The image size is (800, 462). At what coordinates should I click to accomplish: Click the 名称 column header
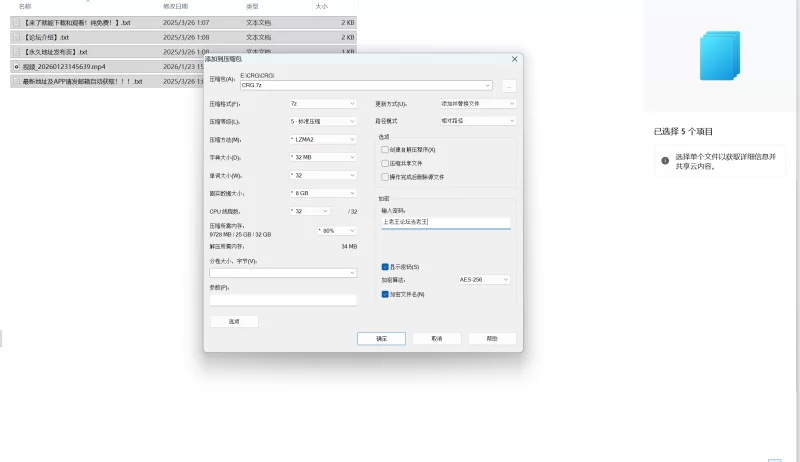click(25, 6)
